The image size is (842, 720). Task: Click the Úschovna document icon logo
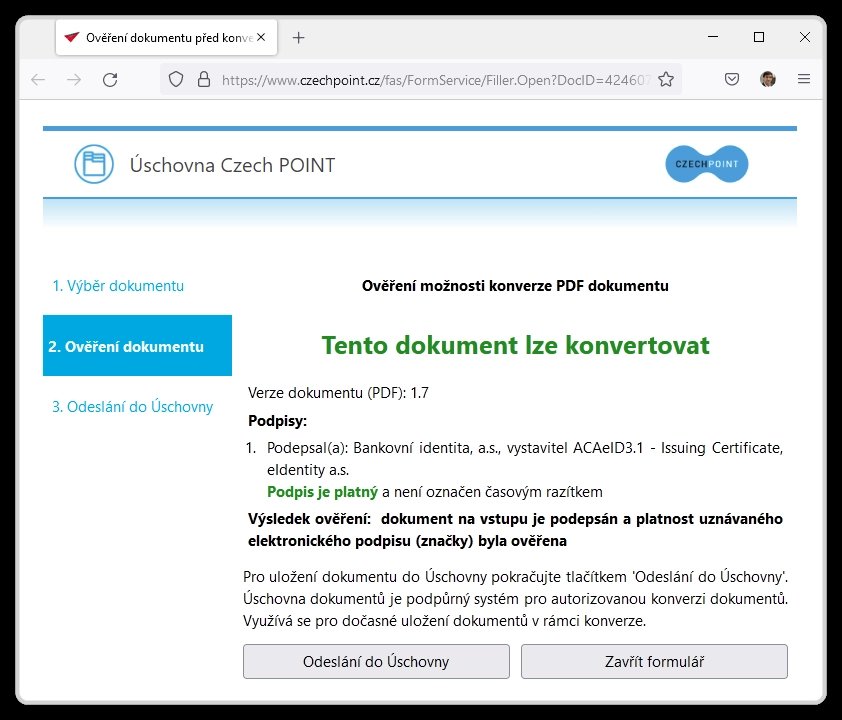point(94,164)
